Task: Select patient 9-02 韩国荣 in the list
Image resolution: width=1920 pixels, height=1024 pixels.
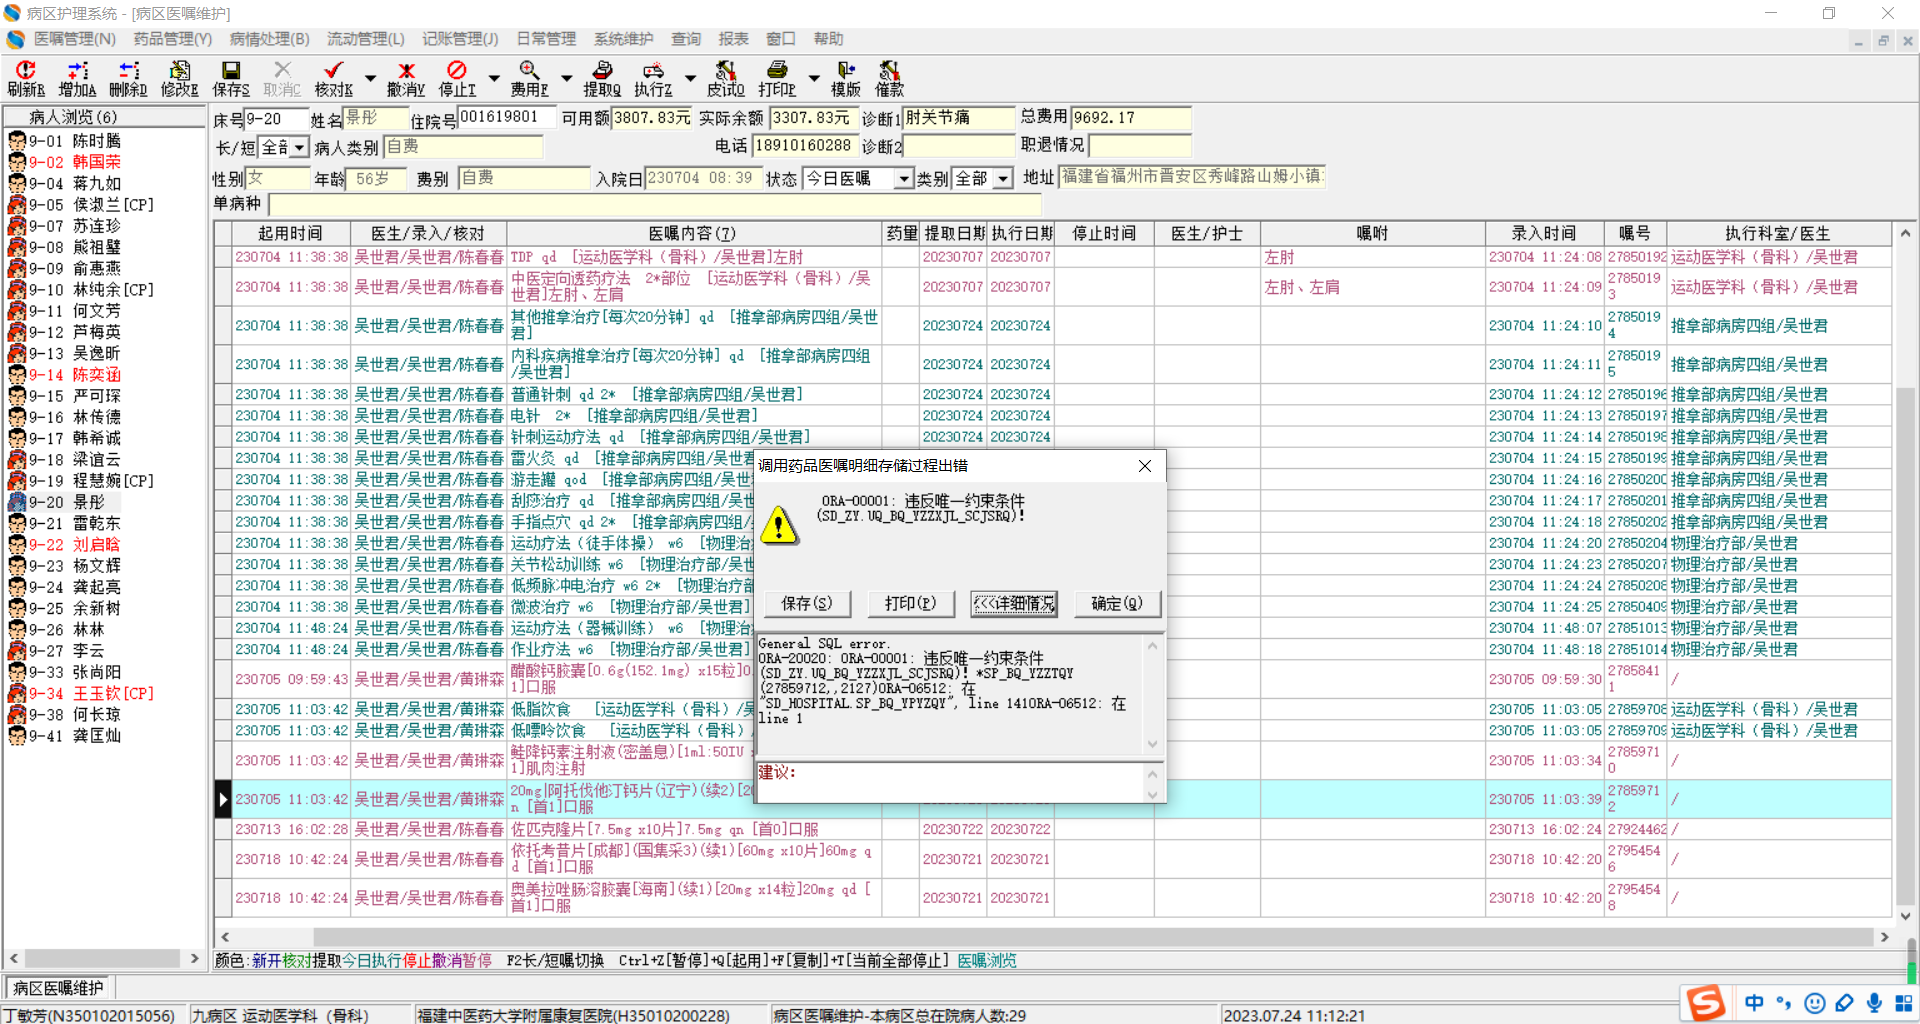Action: [75, 162]
